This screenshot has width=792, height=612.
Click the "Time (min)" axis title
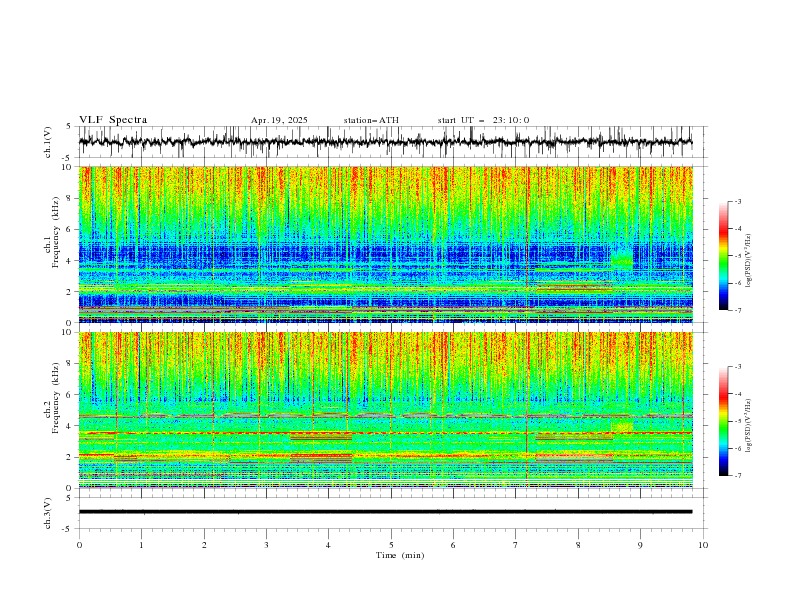pyautogui.click(x=400, y=555)
